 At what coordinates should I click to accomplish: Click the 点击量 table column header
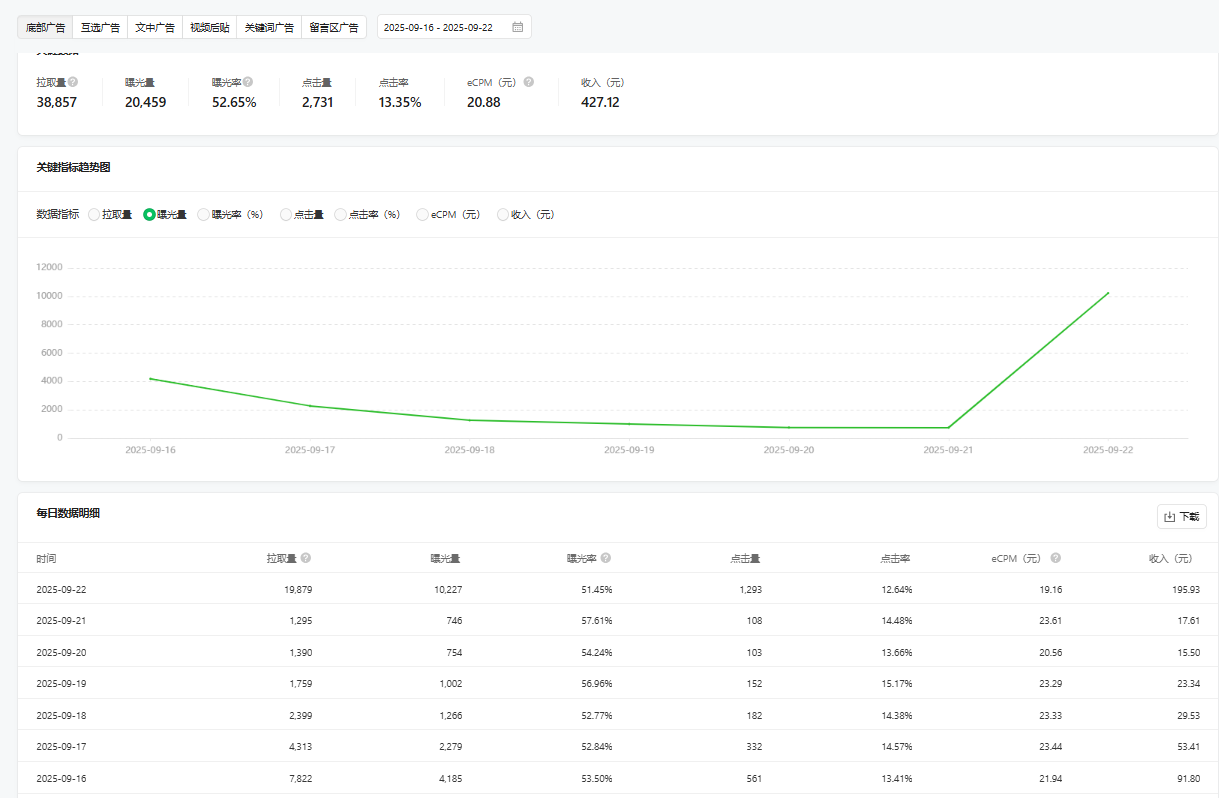(745, 558)
